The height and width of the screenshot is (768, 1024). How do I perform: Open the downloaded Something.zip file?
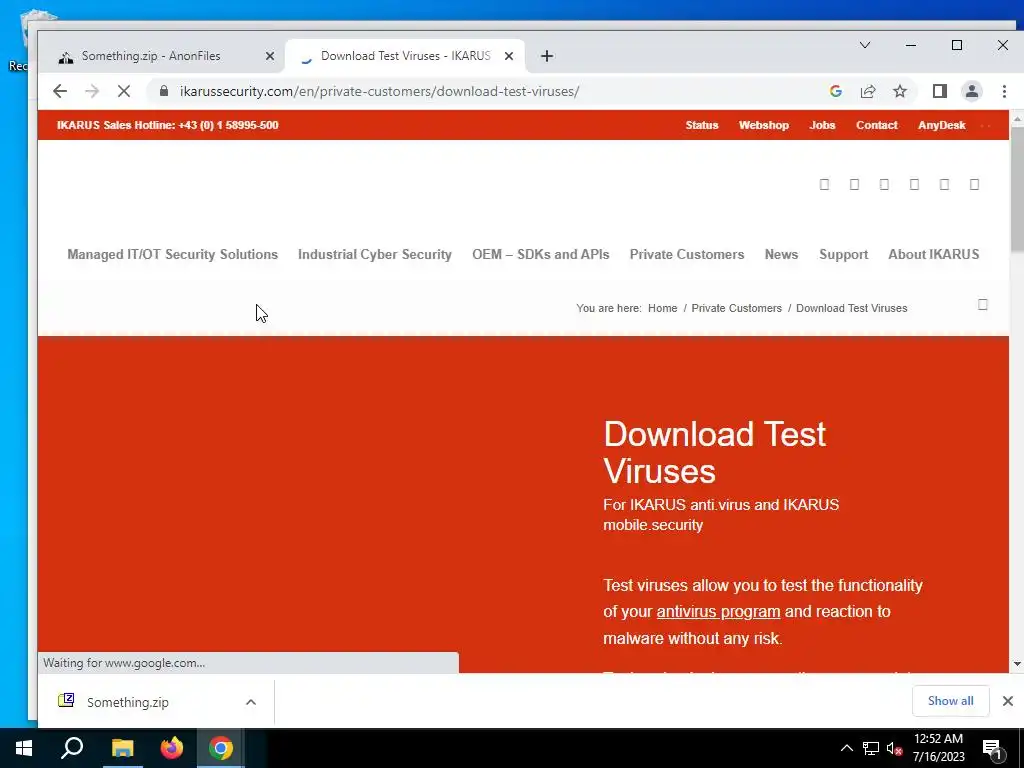click(x=127, y=702)
